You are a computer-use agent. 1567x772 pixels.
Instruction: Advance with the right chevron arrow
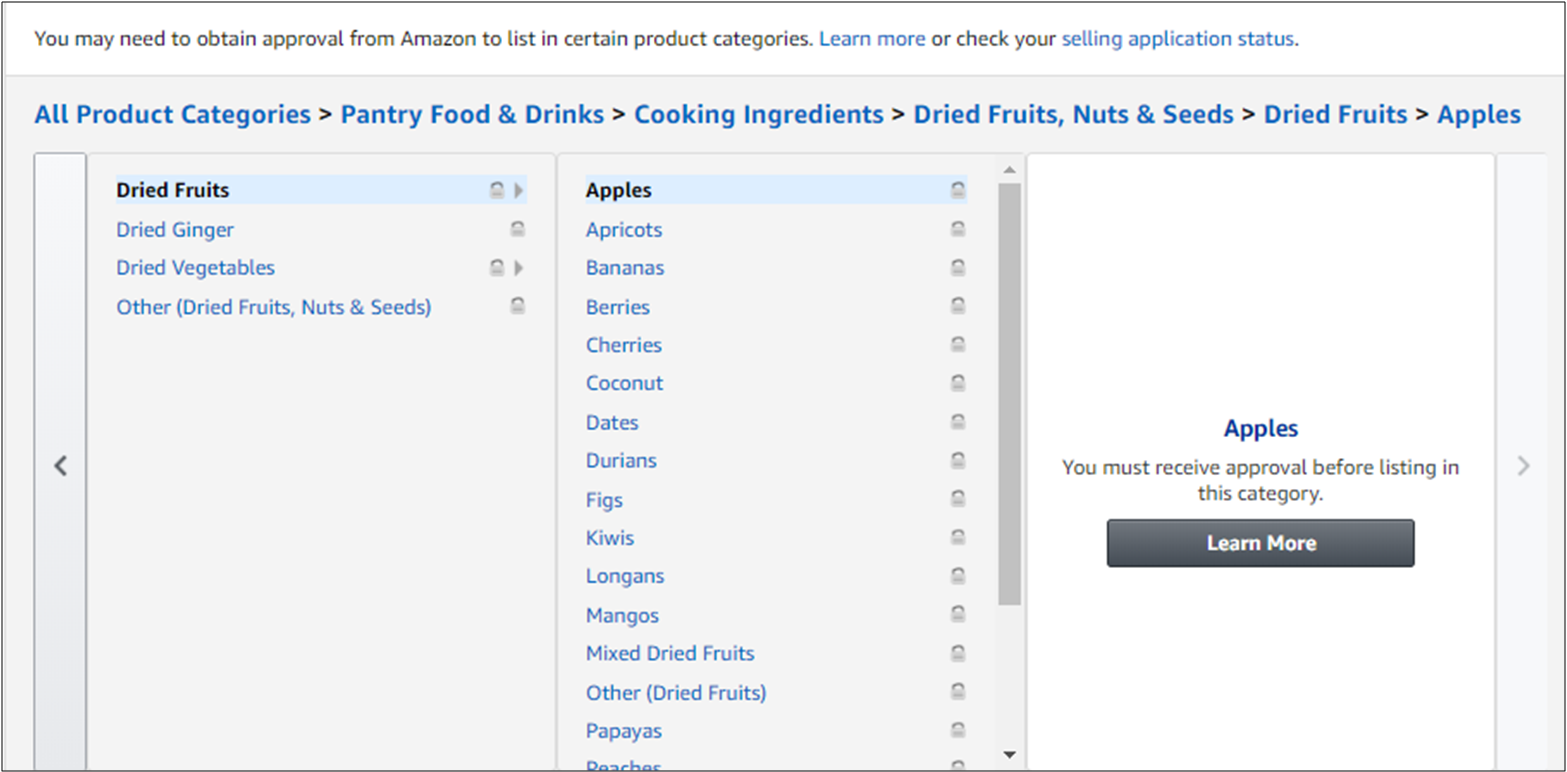click(1523, 465)
